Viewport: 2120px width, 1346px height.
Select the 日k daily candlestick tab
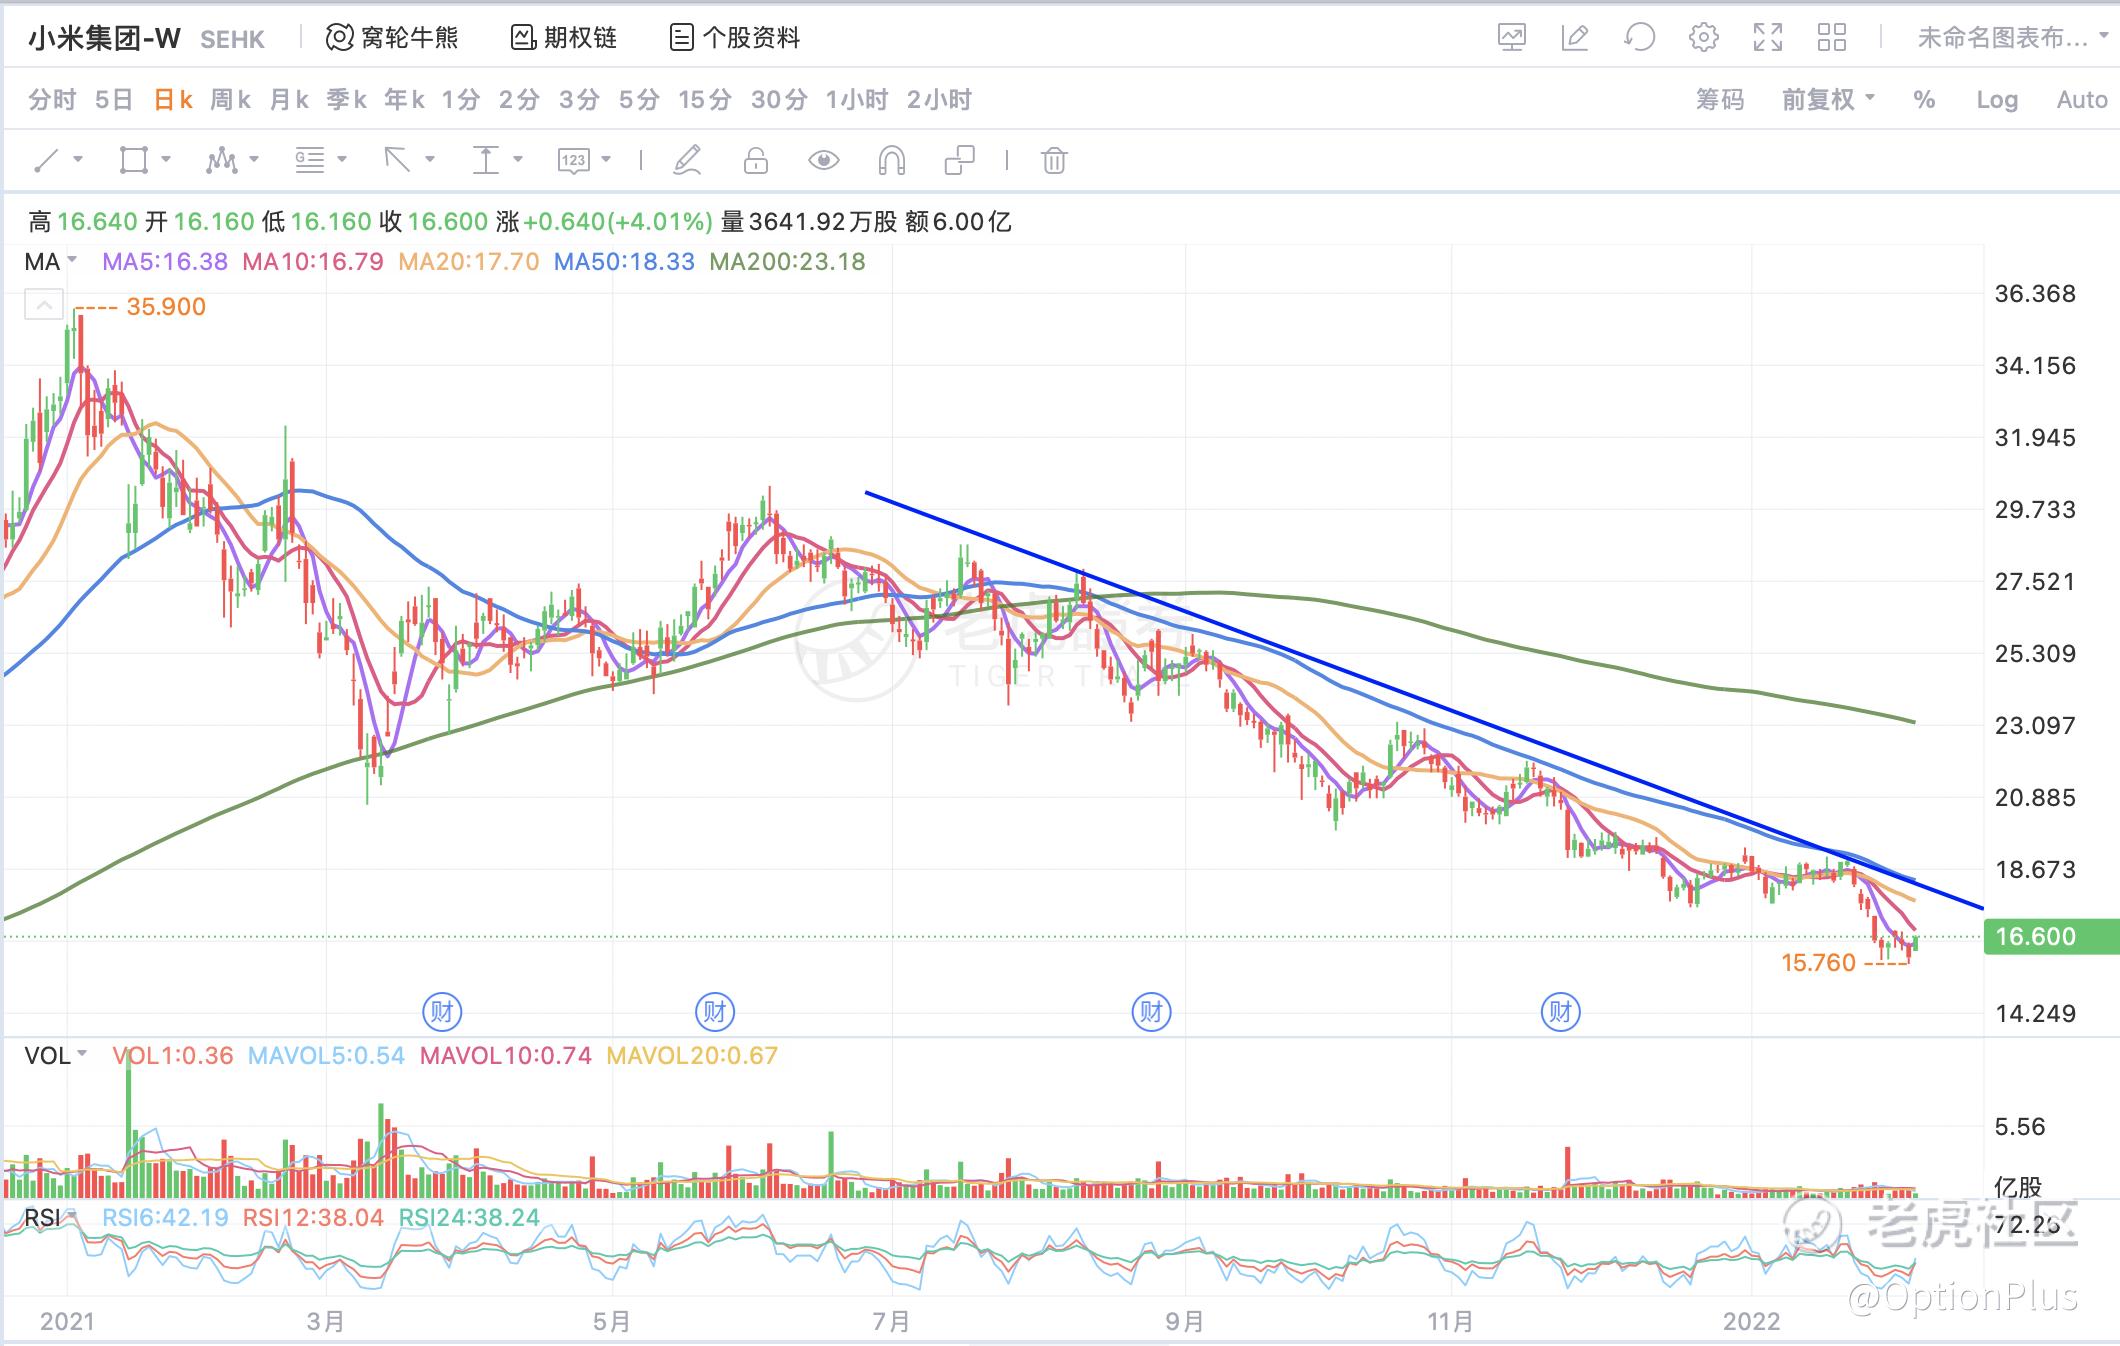click(x=173, y=99)
